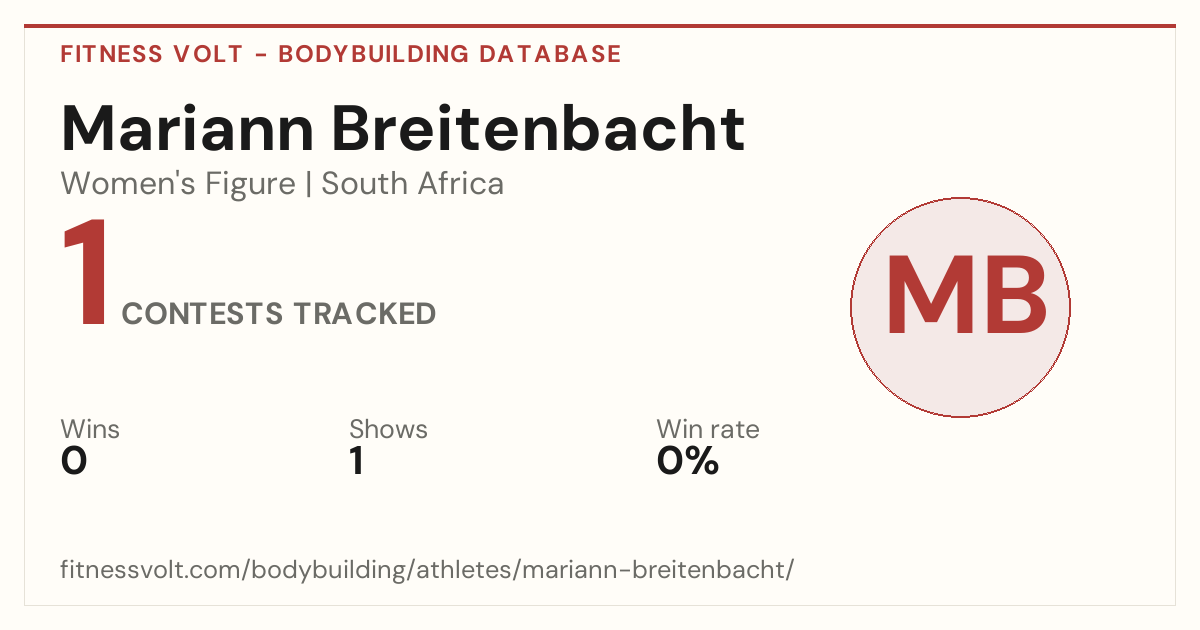Click the word Breitenbacht in title

[x=538, y=127]
